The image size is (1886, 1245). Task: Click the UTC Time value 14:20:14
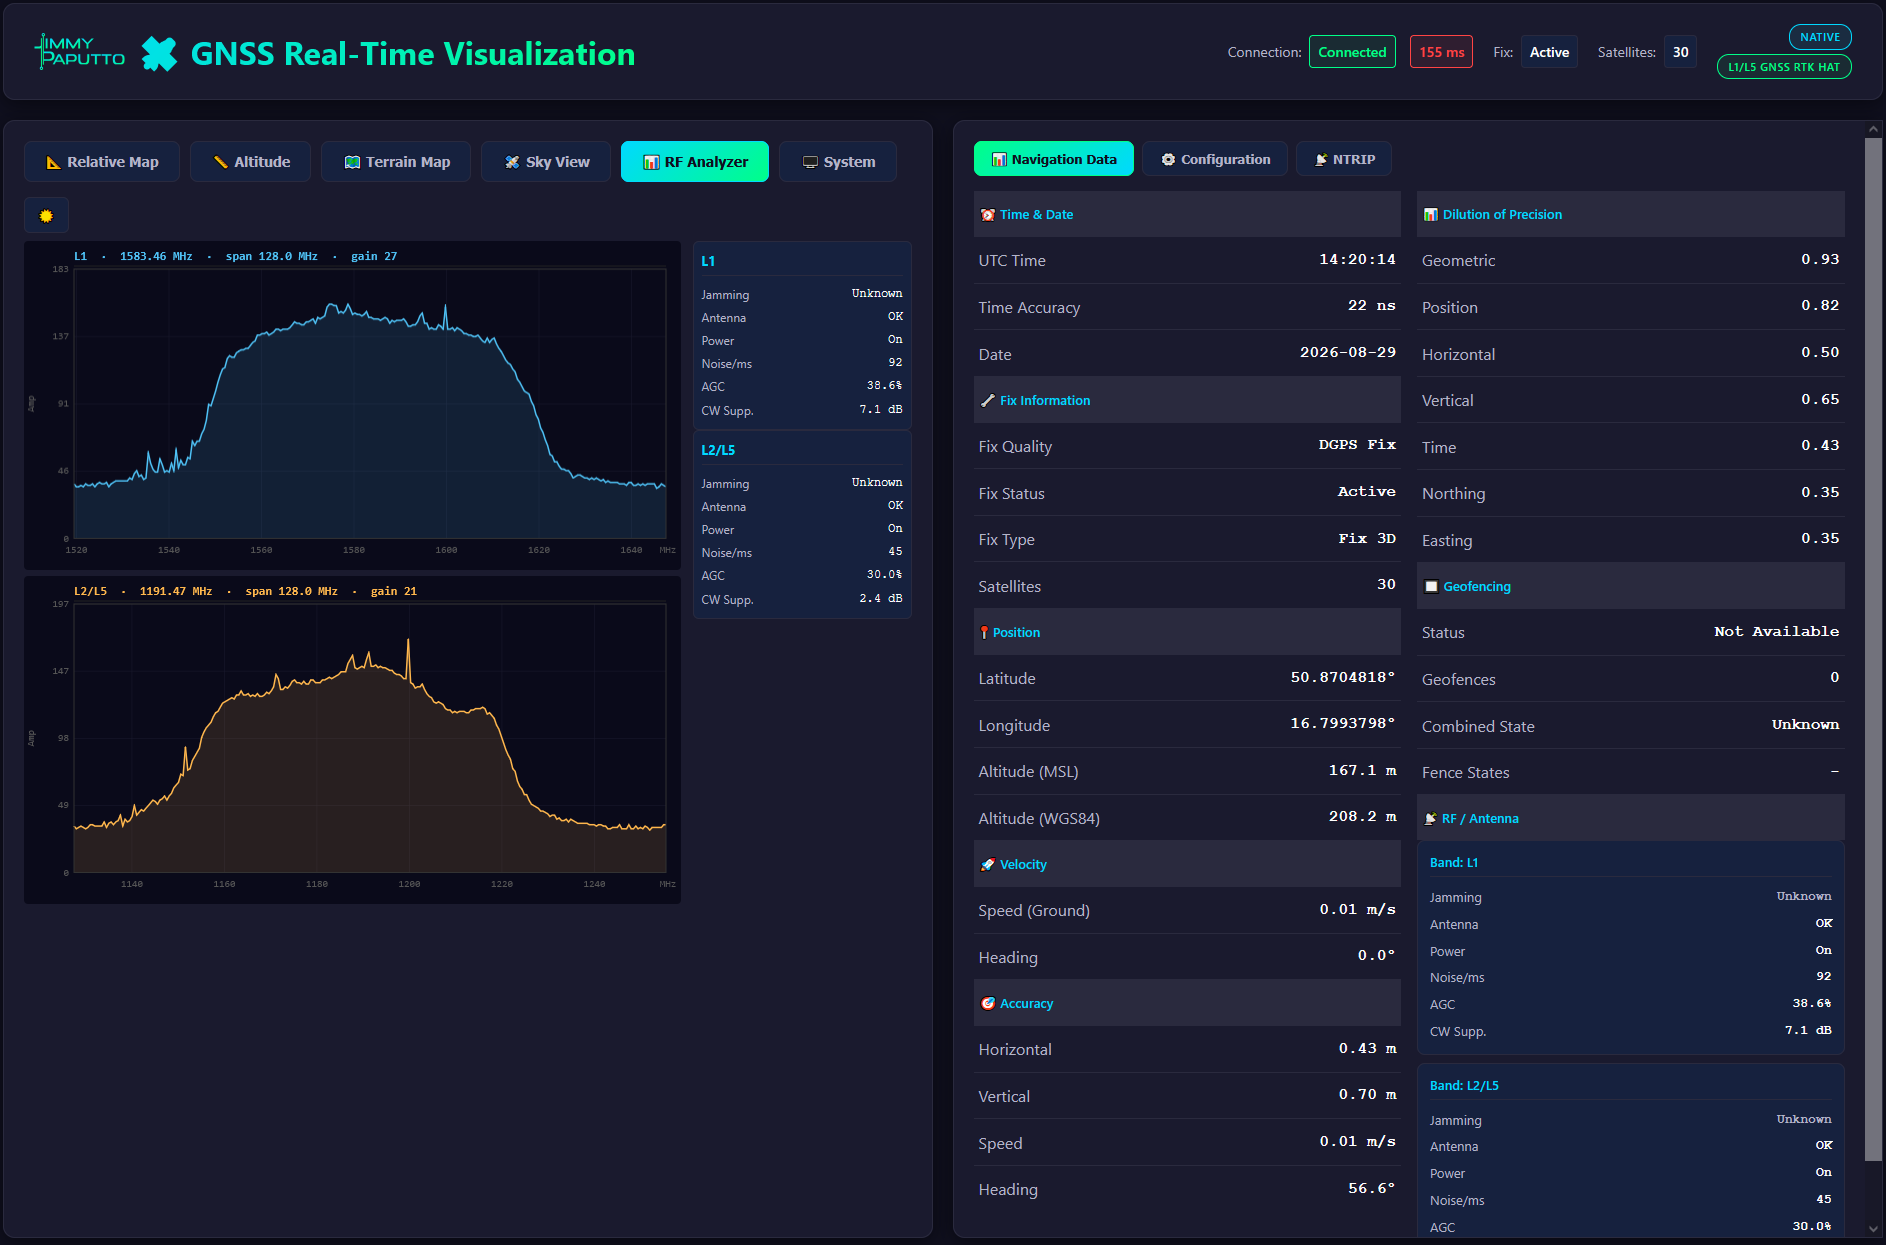(x=1357, y=260)
